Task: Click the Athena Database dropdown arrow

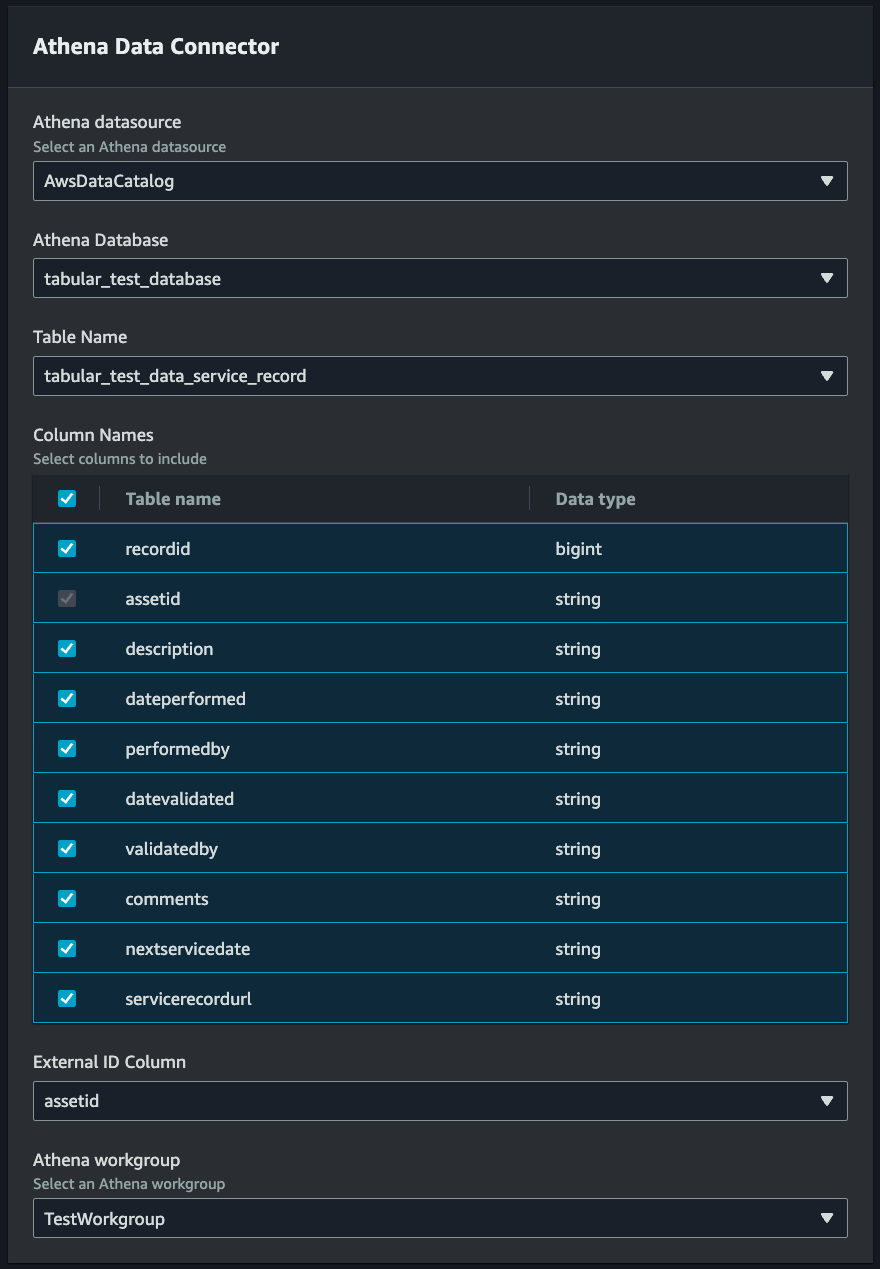Action: (827, 278)
